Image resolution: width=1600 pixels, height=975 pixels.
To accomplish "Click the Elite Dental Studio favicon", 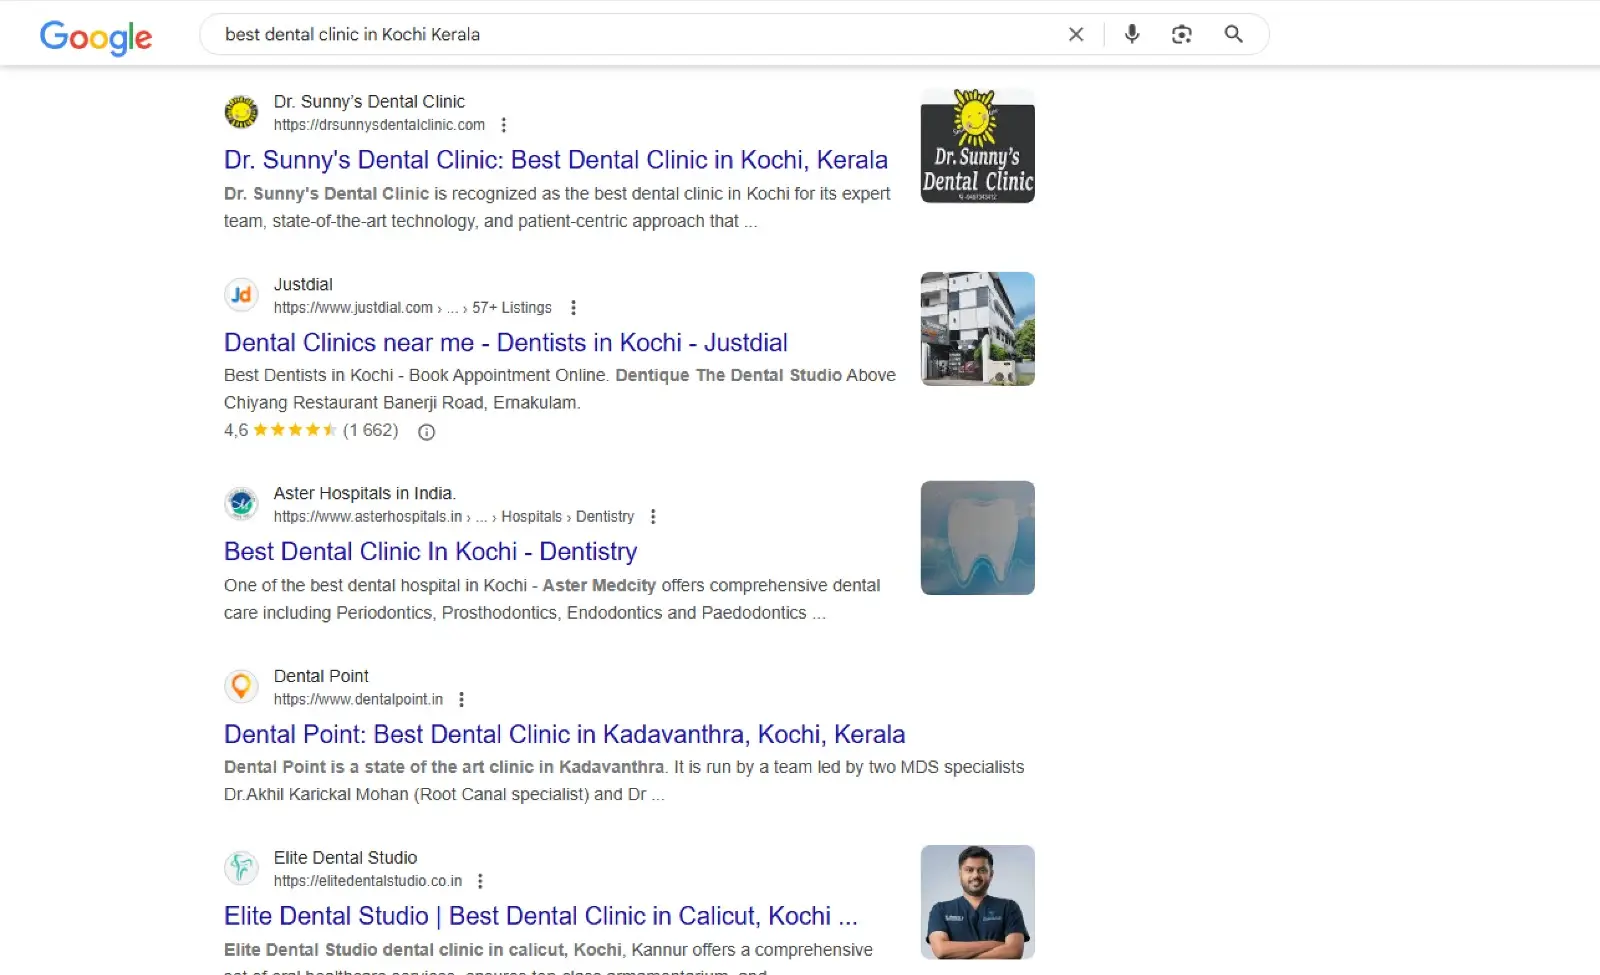I will click(x=241, y=868).
